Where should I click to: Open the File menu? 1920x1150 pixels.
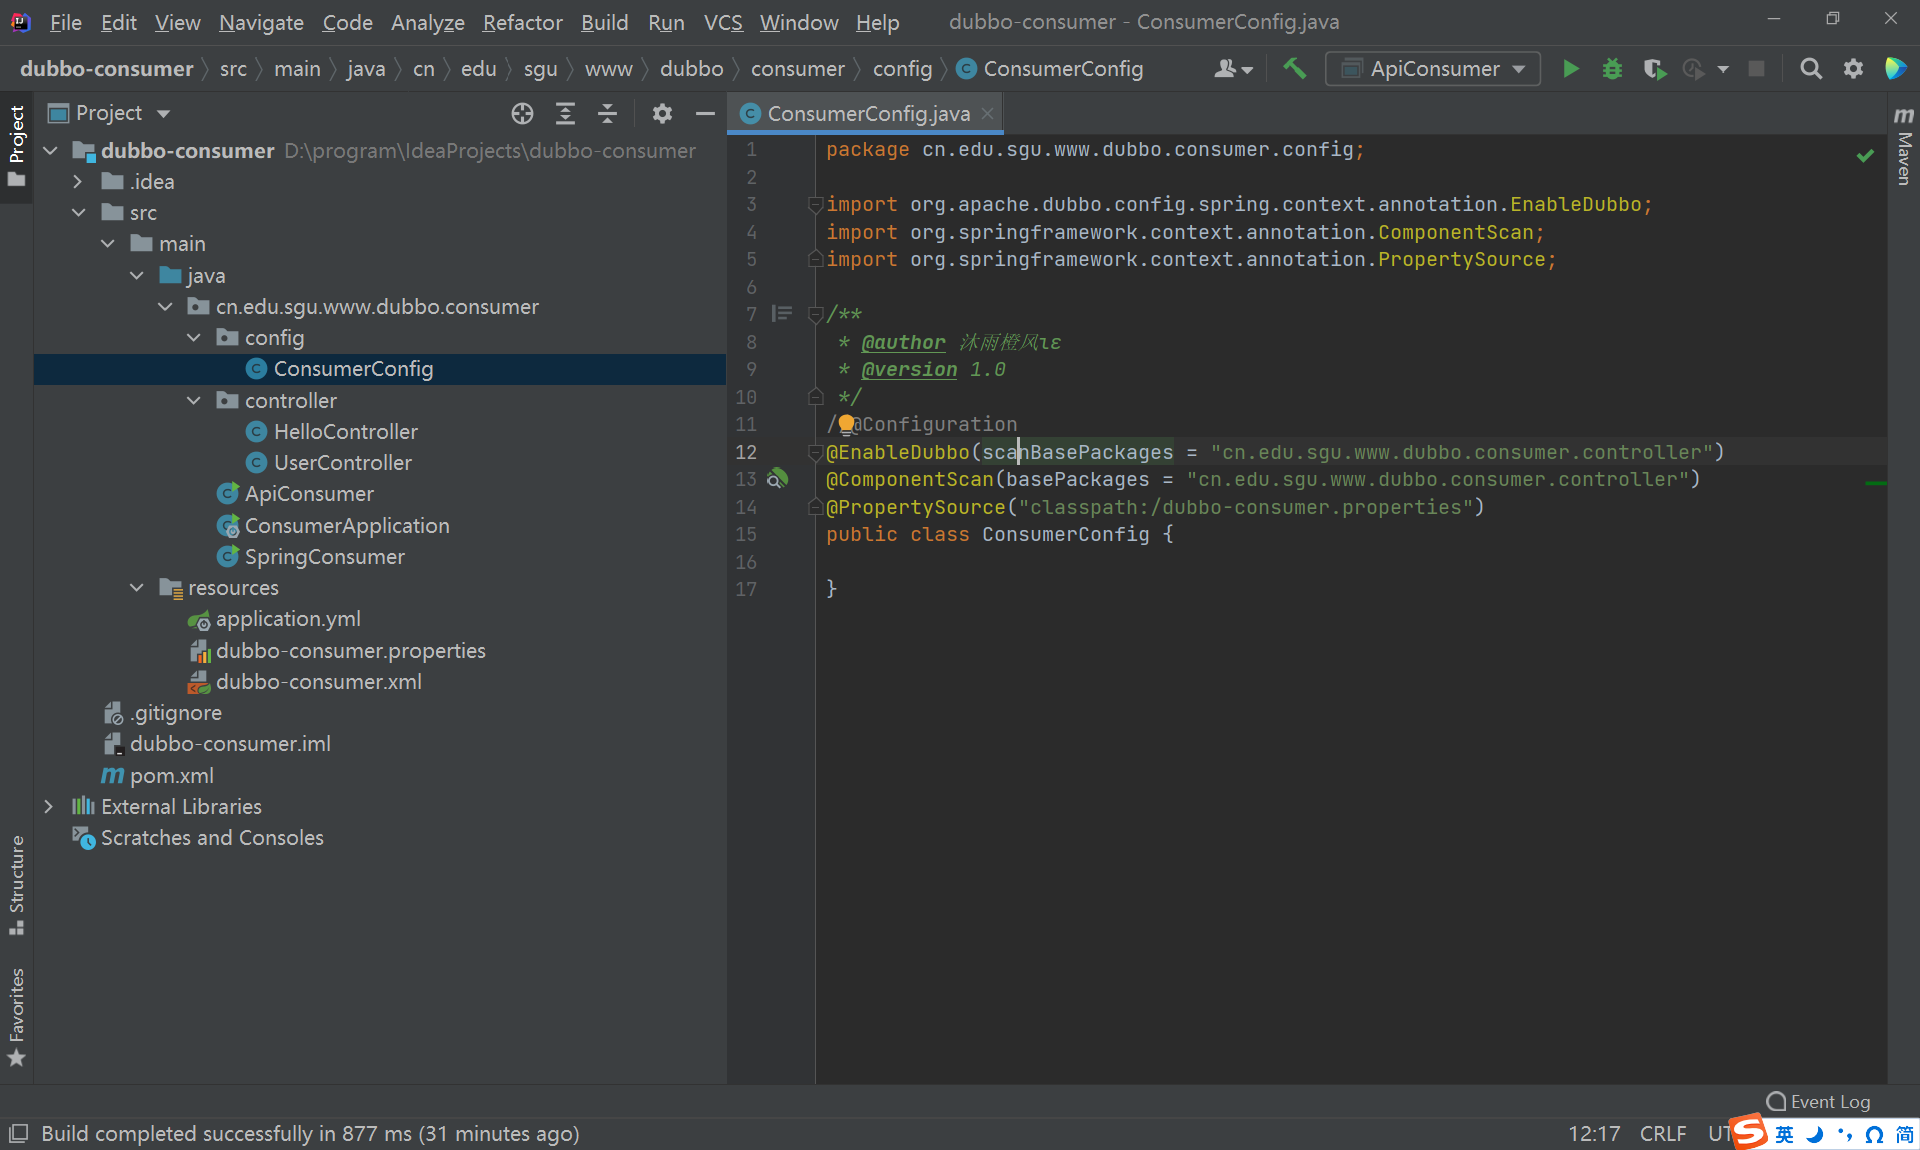pos(65,22)
